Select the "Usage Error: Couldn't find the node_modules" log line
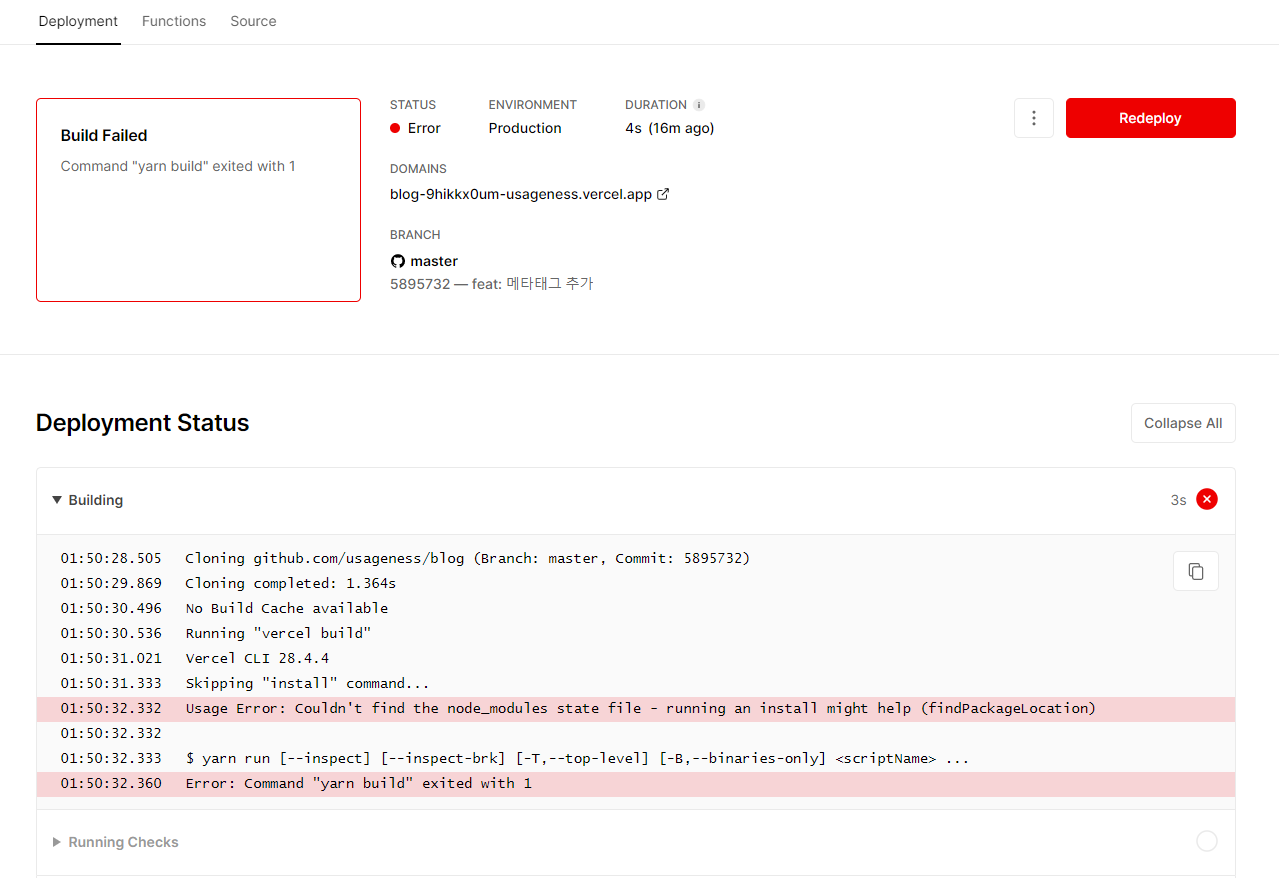Image resolution: width=1279 pixels, height=878 pixels. [636, 709]
